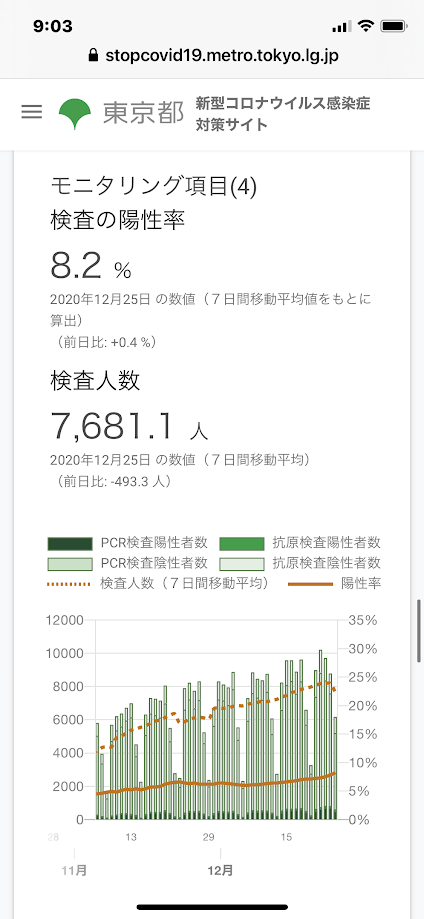
Task: Tap the page scrollbar on right edge
Action: pos(419,631)
